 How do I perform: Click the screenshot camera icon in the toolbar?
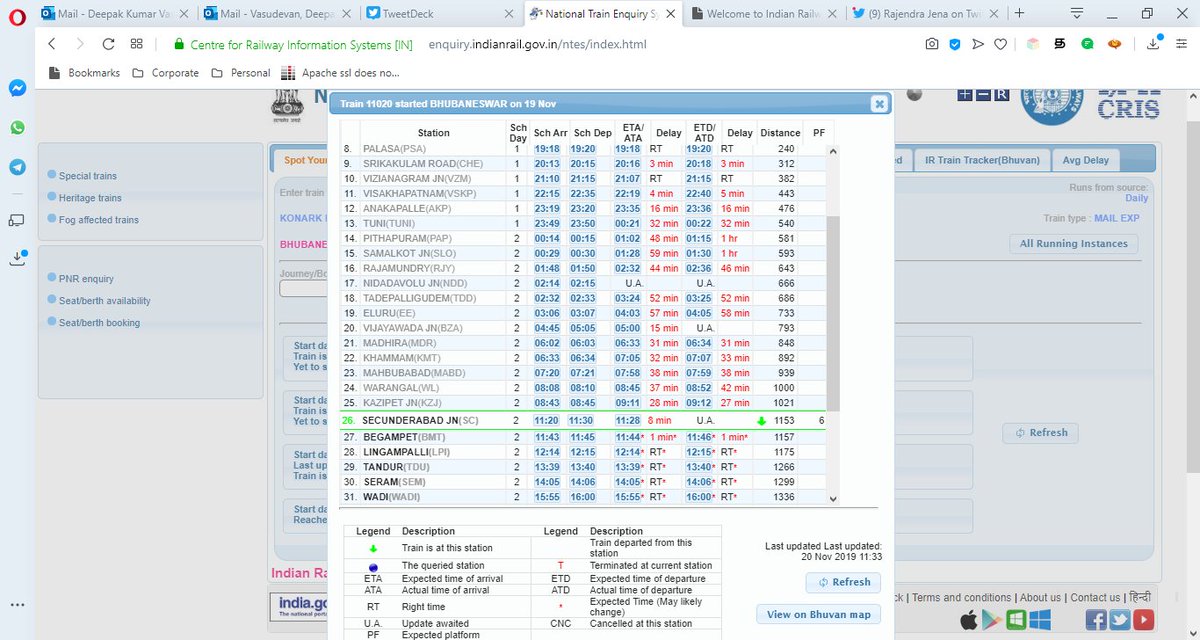(x=932, y=44)
